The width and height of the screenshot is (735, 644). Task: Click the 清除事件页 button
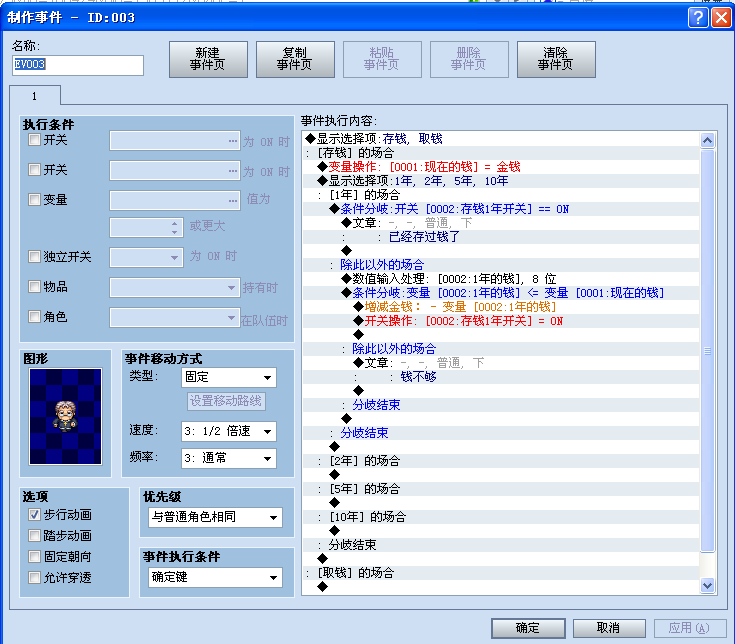556,59
